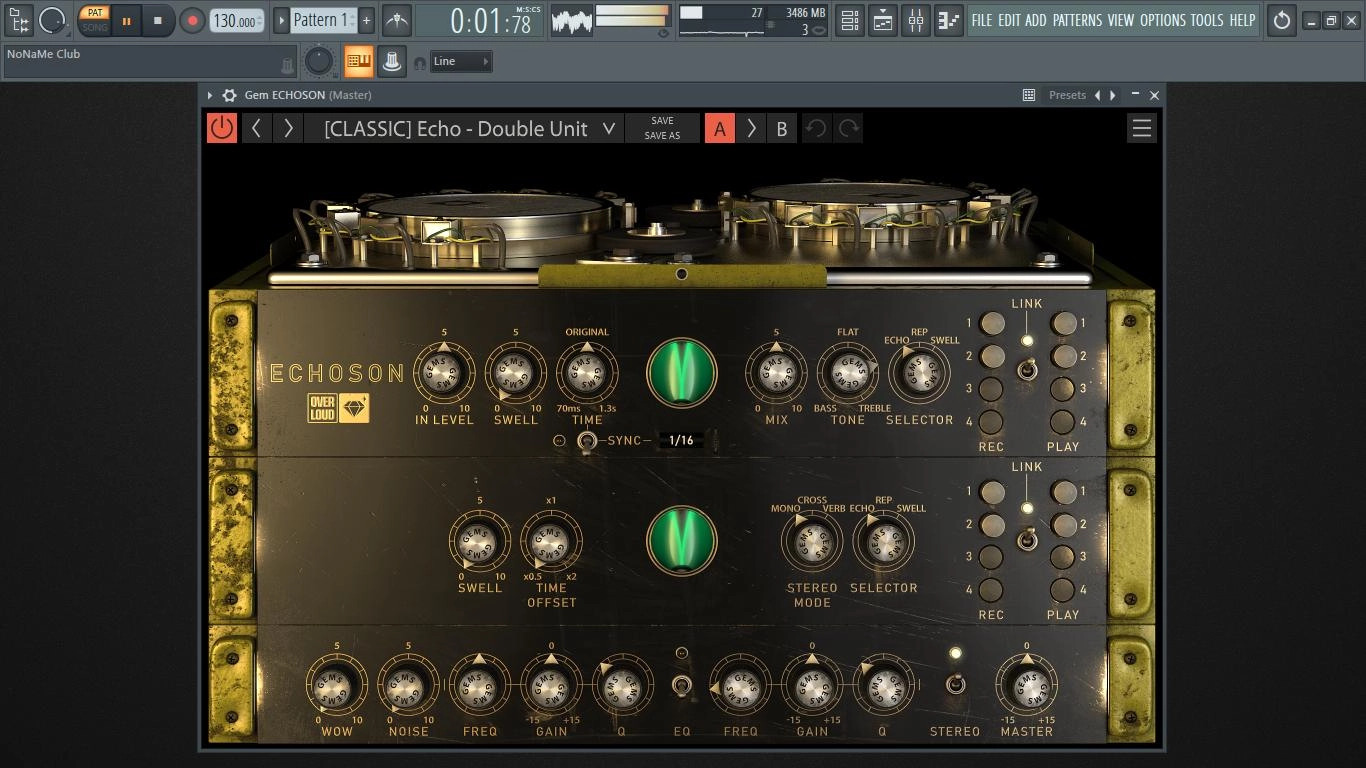The width and height of the screenshot is (1366, 768).
Task: Click the tempo field showing 130.000
Action: click(237, 20)
